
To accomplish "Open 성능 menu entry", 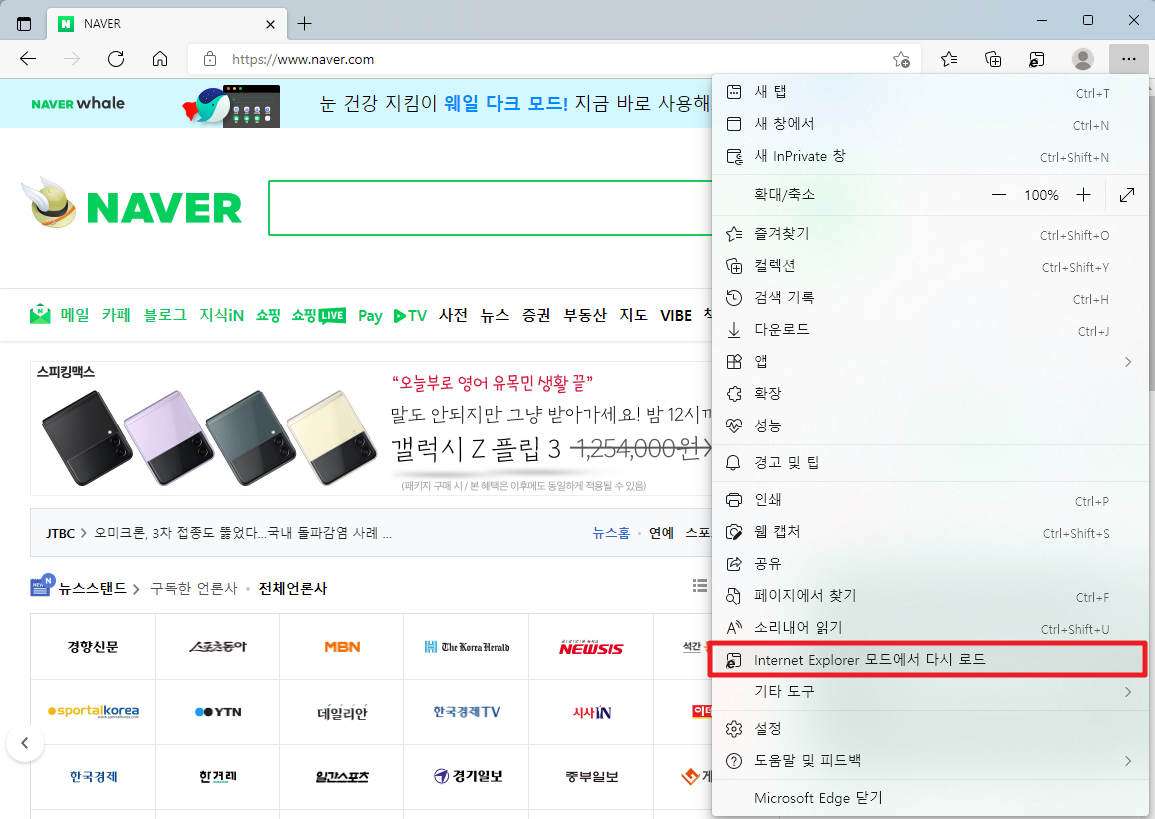I will click(x=930, y=426).
